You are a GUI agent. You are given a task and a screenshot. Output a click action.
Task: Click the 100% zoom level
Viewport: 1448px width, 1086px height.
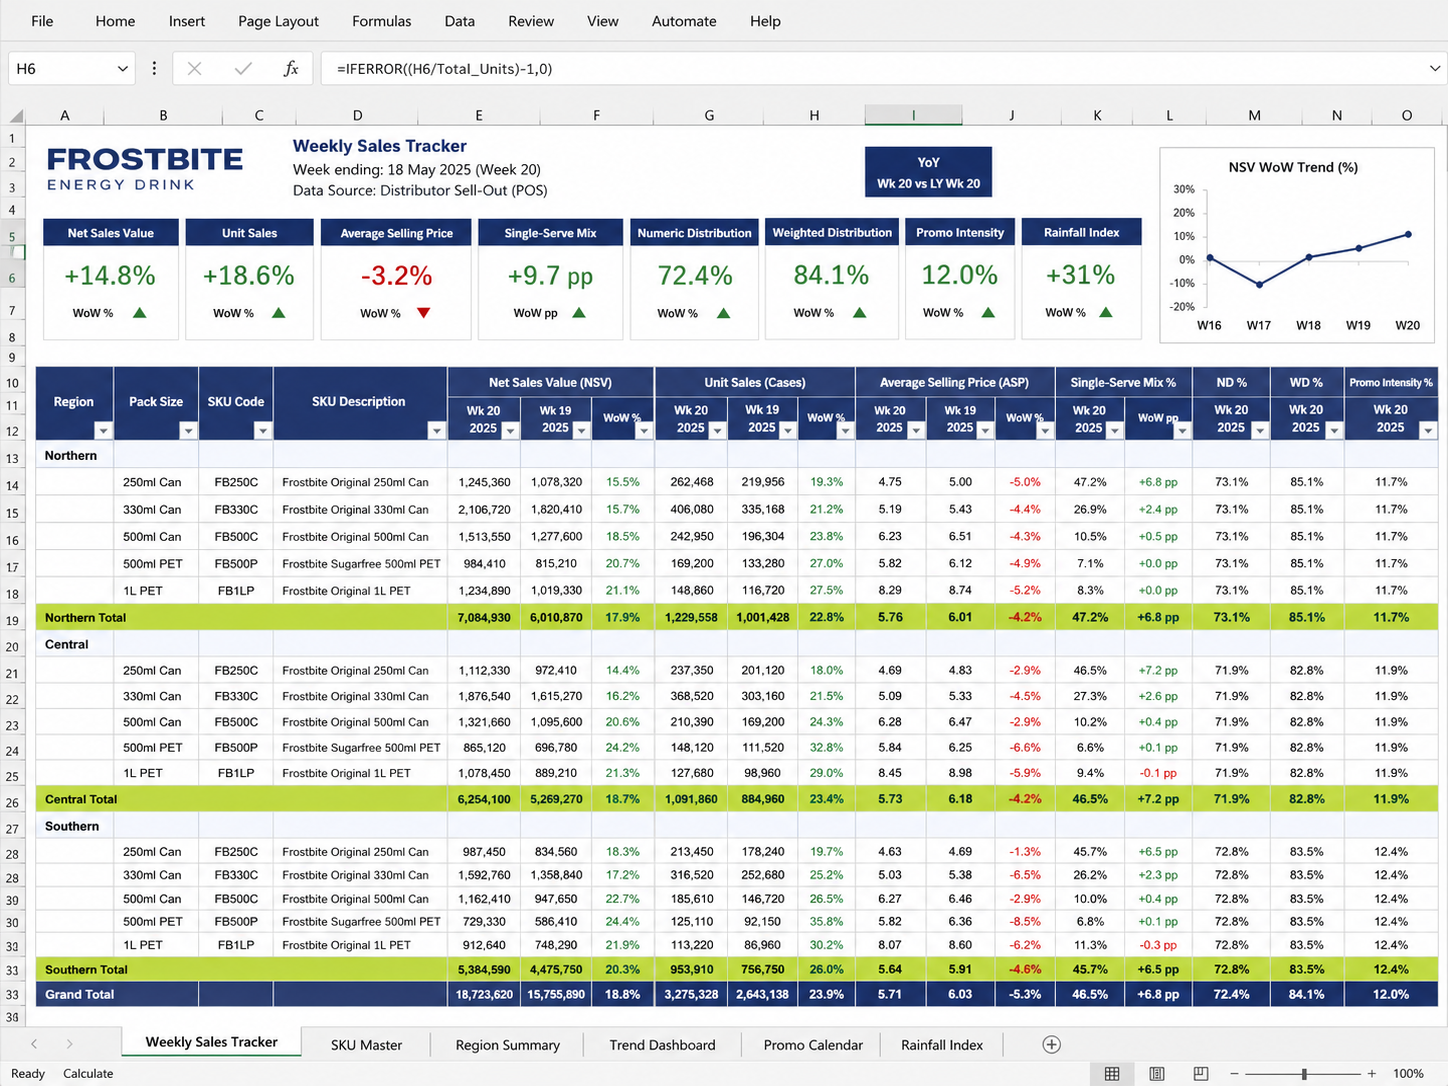pyautogui.click(x=1408, y=1074)
